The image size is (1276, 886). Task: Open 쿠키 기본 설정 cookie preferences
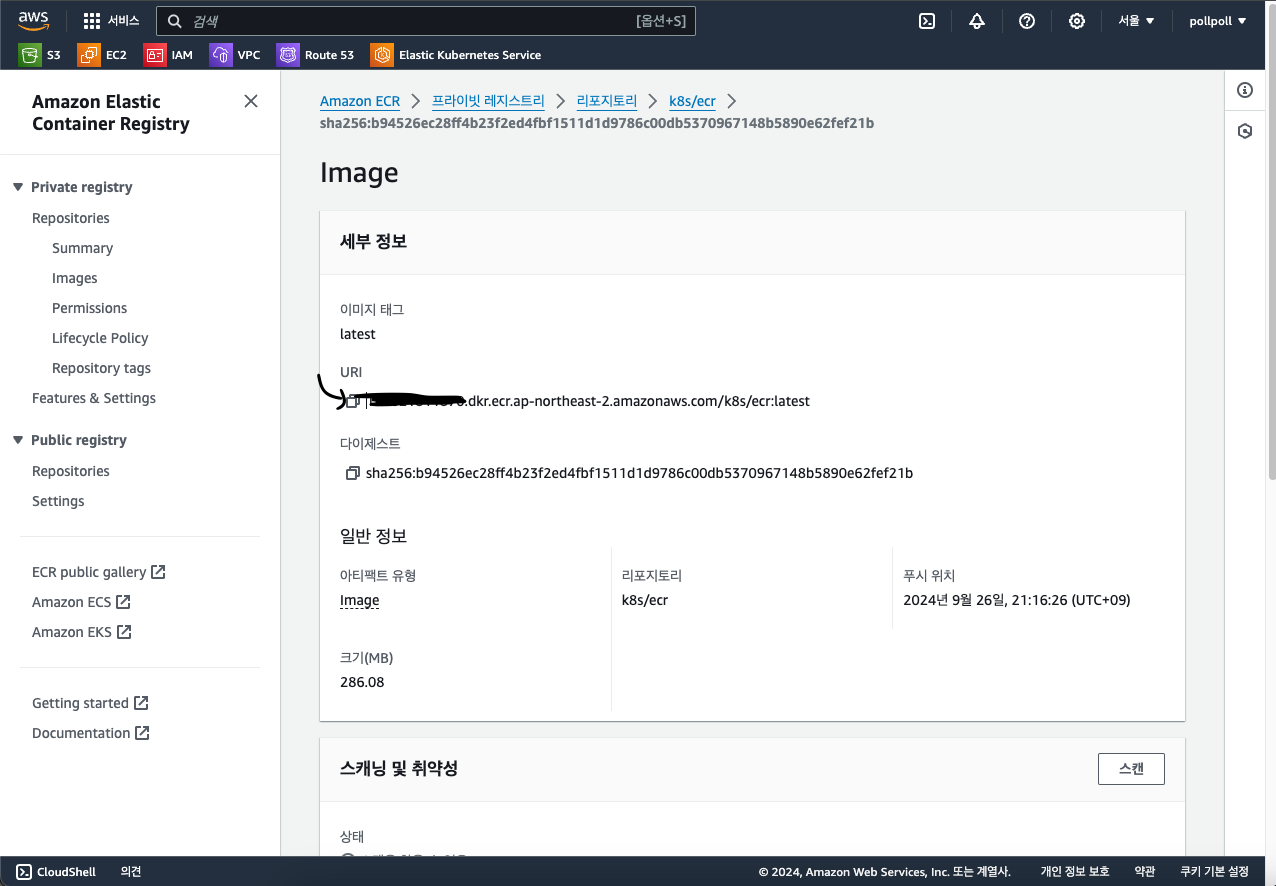[x=1214, y=872]
